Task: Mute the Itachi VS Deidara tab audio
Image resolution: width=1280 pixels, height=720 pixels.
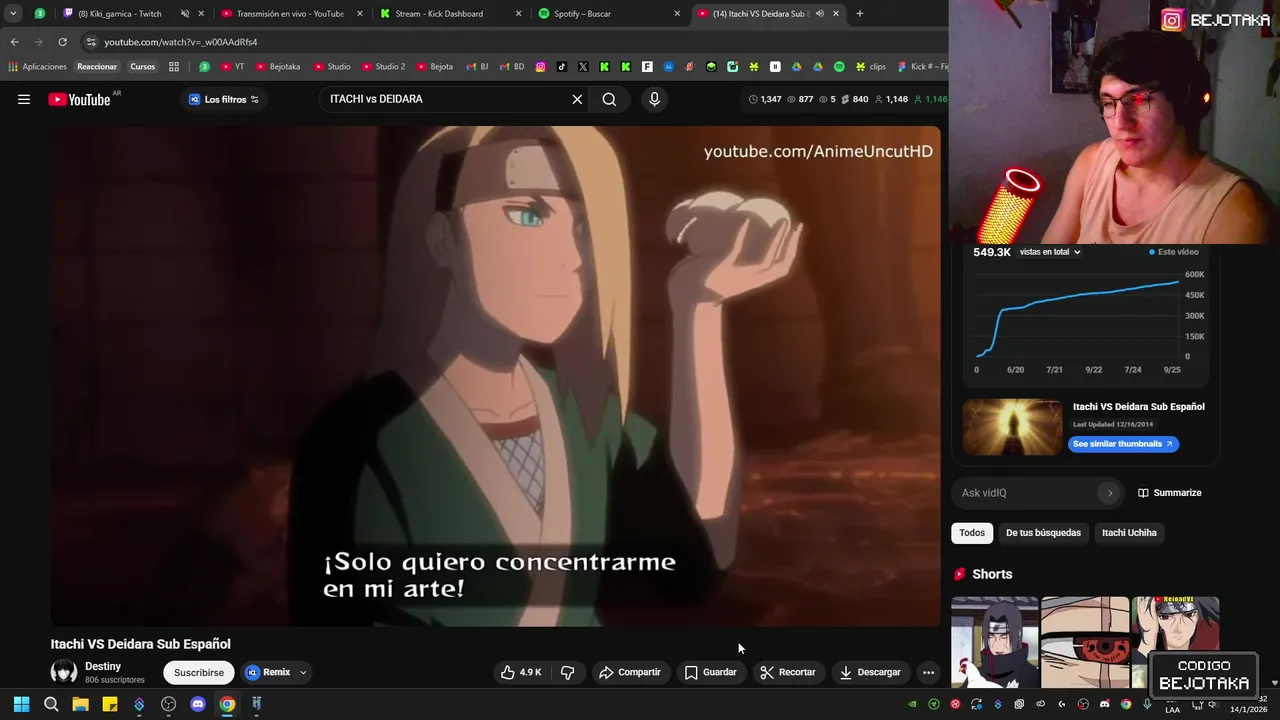Action: [x=819, y=14]
